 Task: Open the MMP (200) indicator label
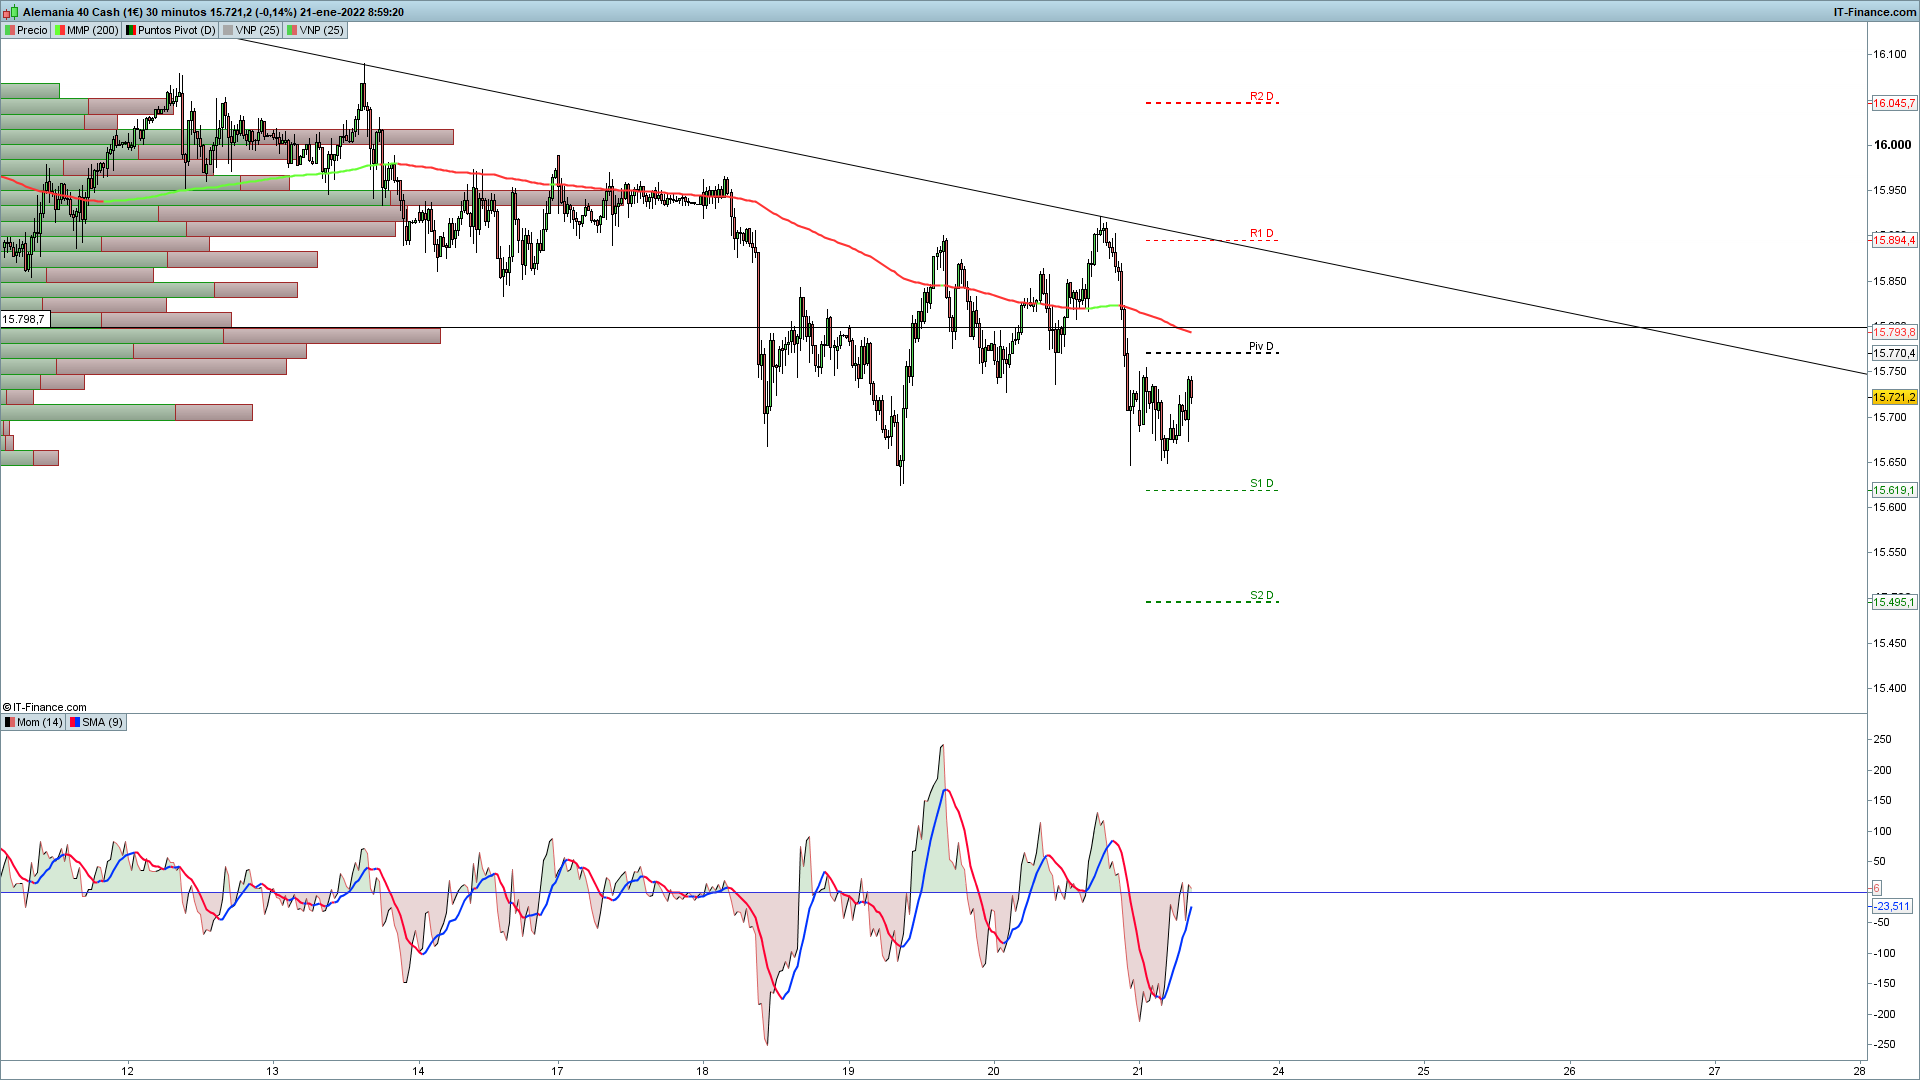coord(86,30)
